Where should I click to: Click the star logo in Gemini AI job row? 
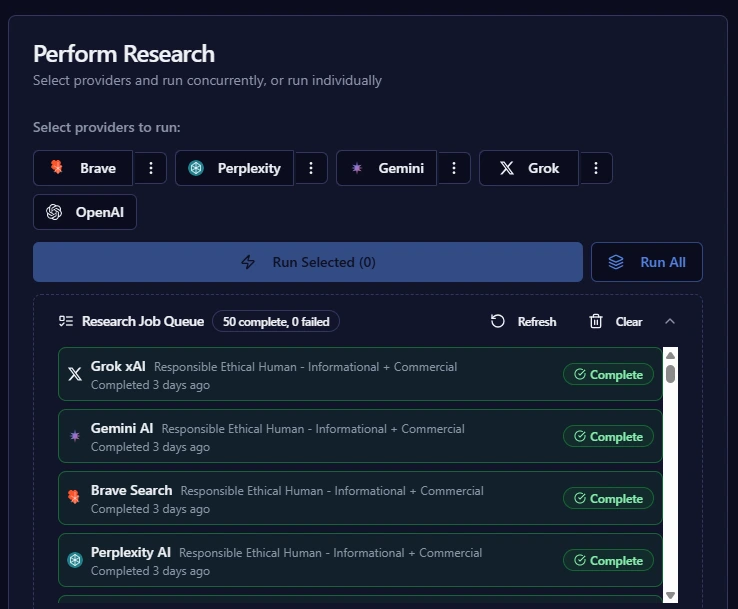75,436
